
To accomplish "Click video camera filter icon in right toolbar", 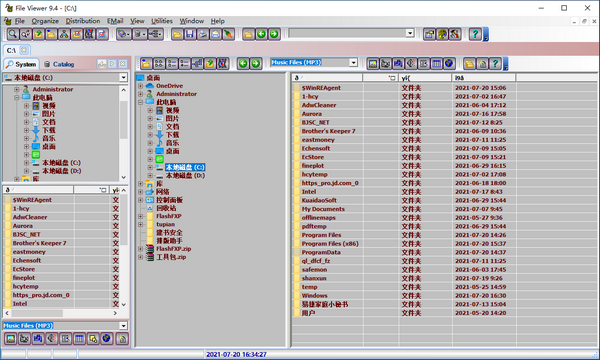I will pos(385,63).
